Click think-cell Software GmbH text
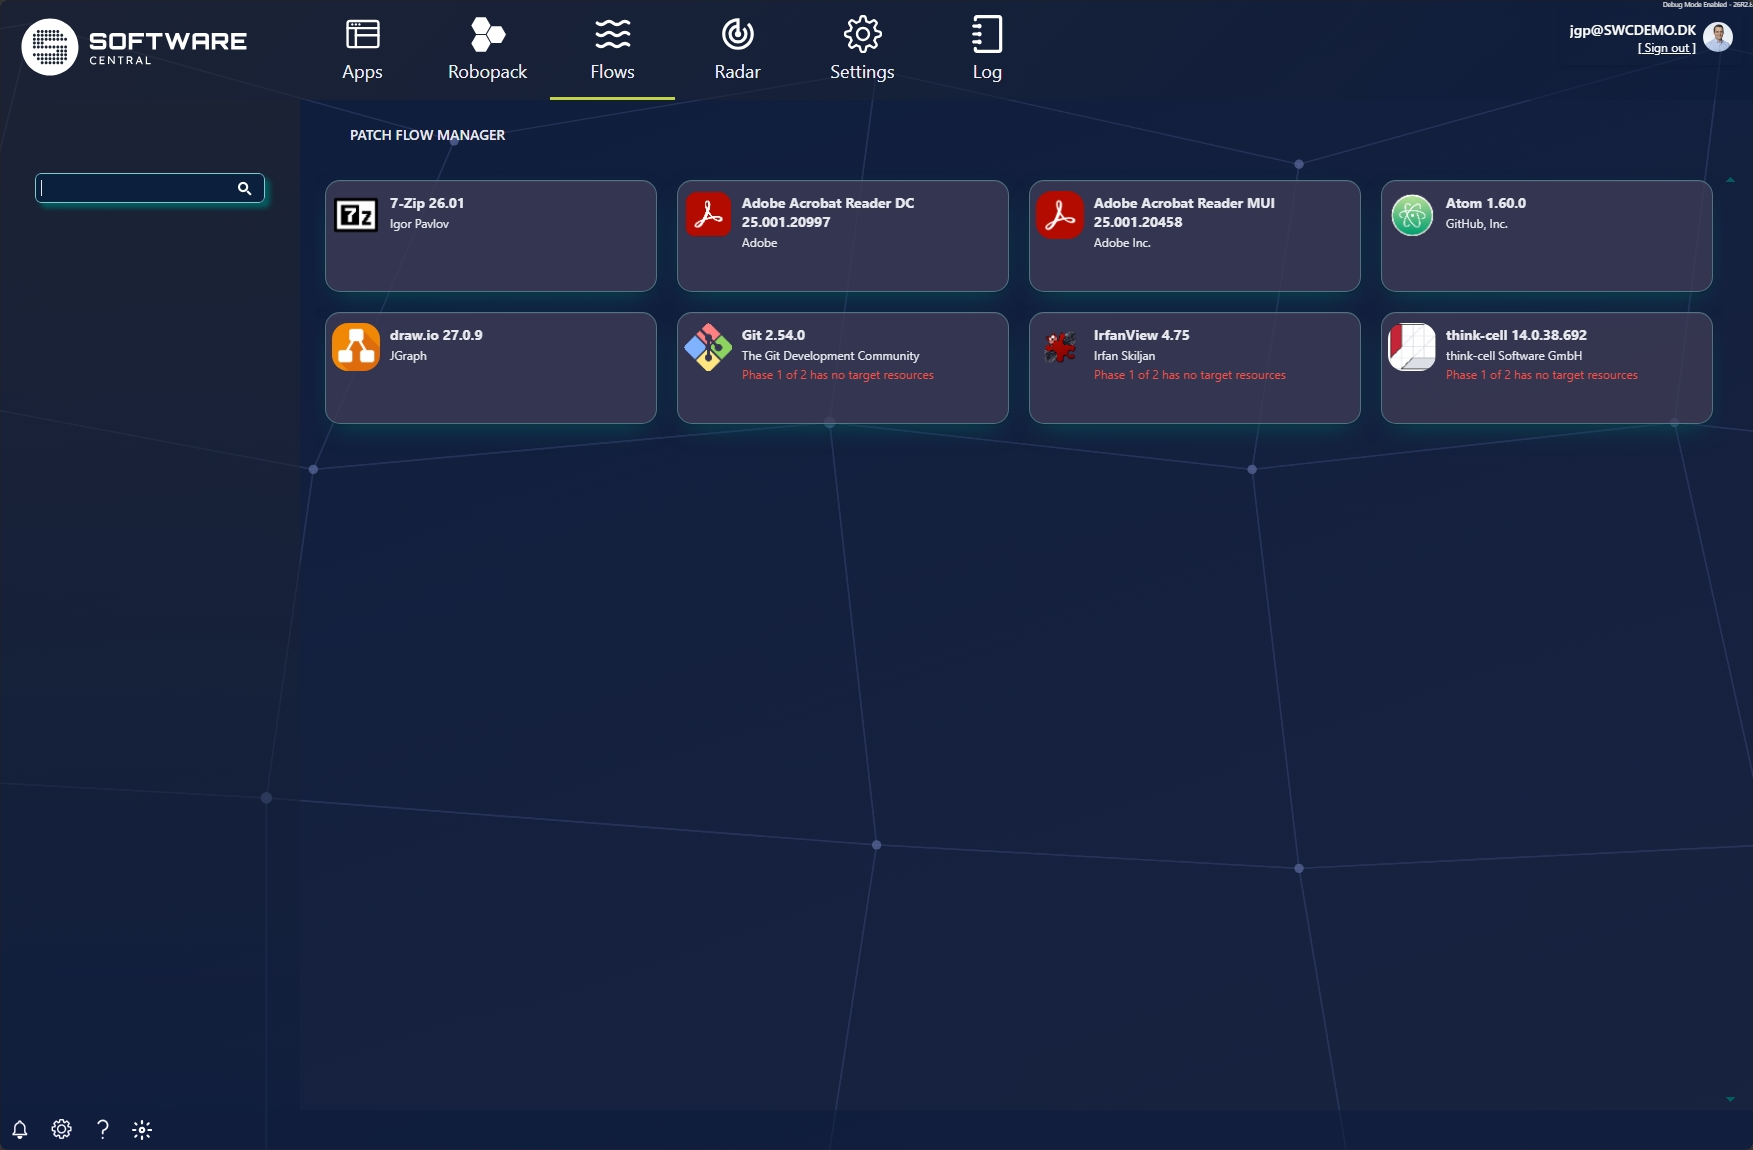This screenshot has height=1150, width=1753. point(1513,356)
